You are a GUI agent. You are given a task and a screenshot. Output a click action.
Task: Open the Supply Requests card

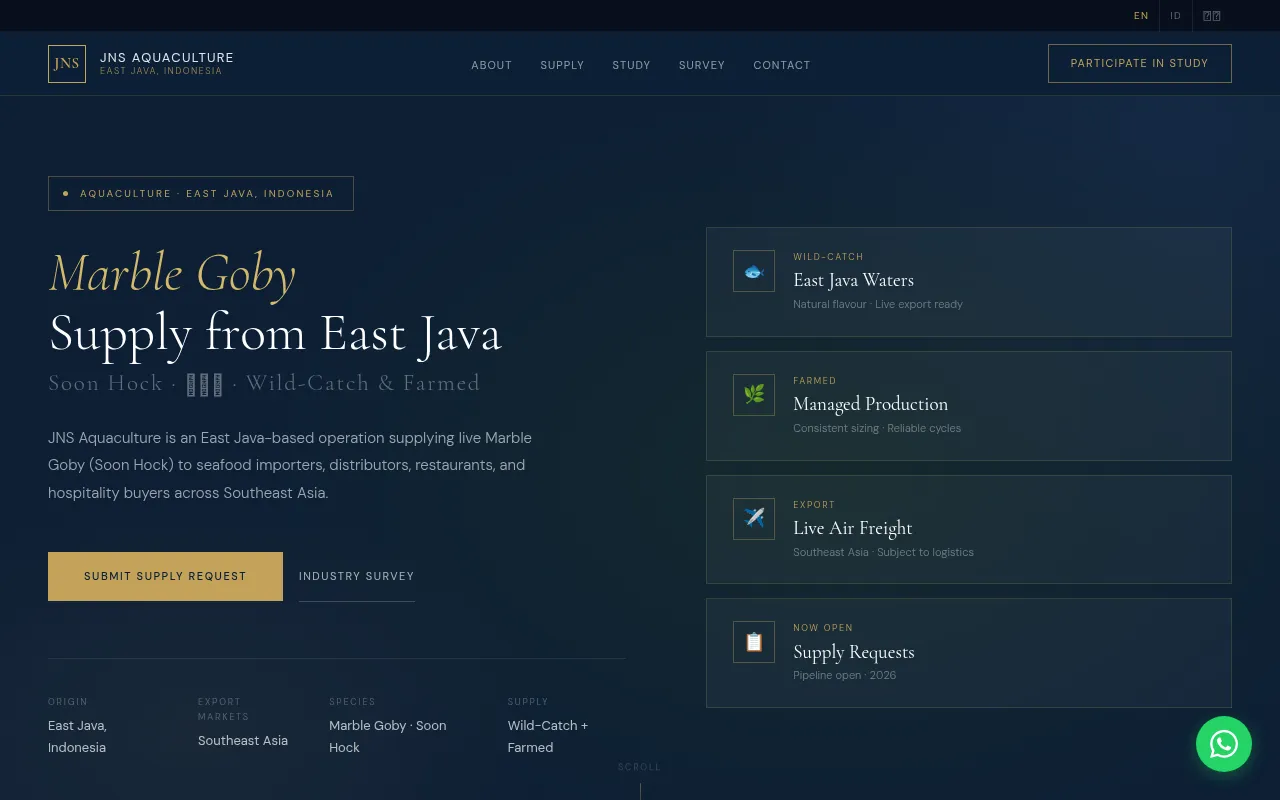[x=969, y=653]
